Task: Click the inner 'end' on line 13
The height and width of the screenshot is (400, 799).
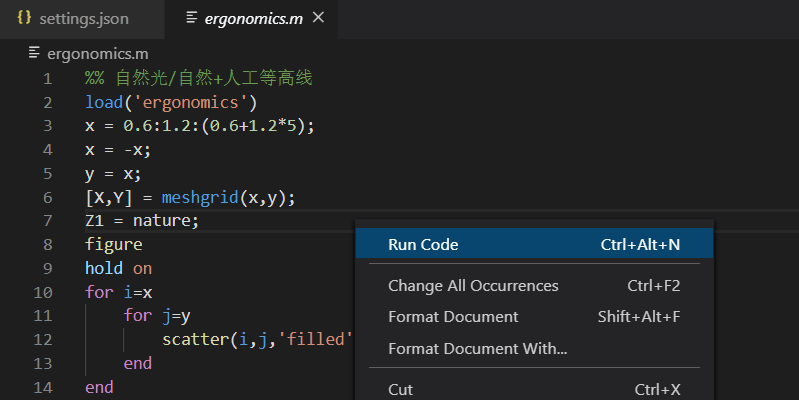Action: click(138, 363)
